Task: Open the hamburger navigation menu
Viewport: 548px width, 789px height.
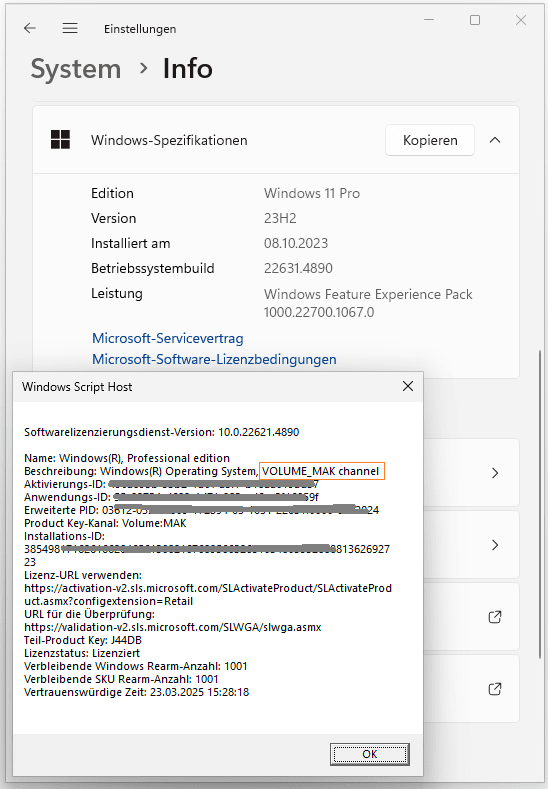Action: tap(70, 28)
